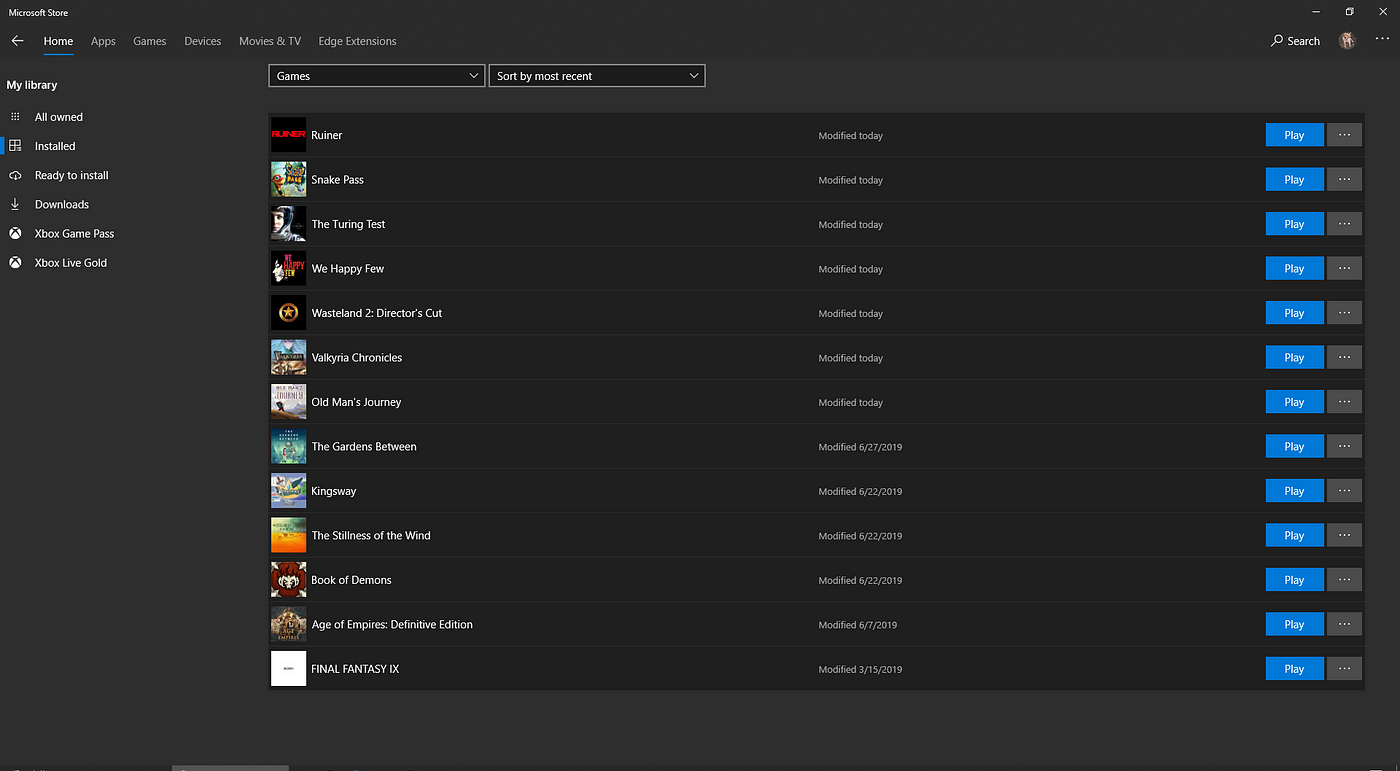
Task: Open more options for Book of Demons
Action: pos(1344,580)
